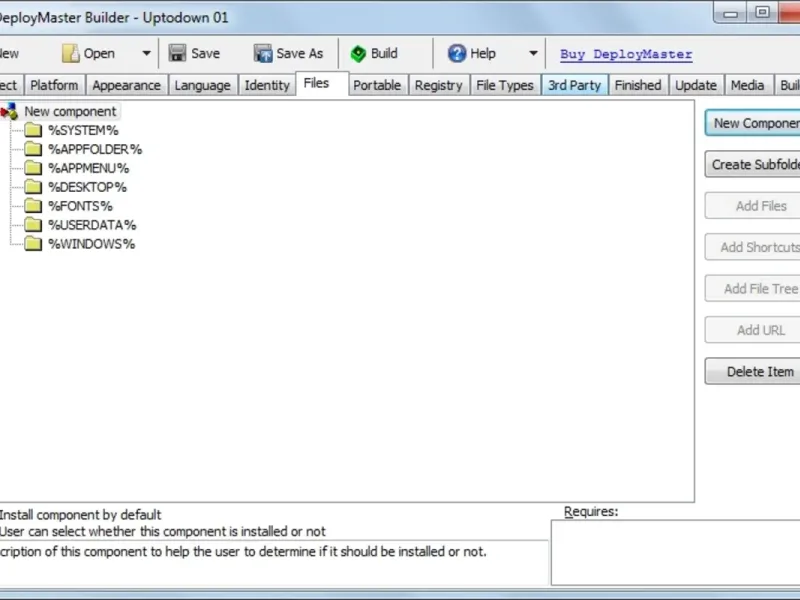Switch to the 3rd Party tab
The height and width of the screenshot is (600, 800).
click(574, 85)
